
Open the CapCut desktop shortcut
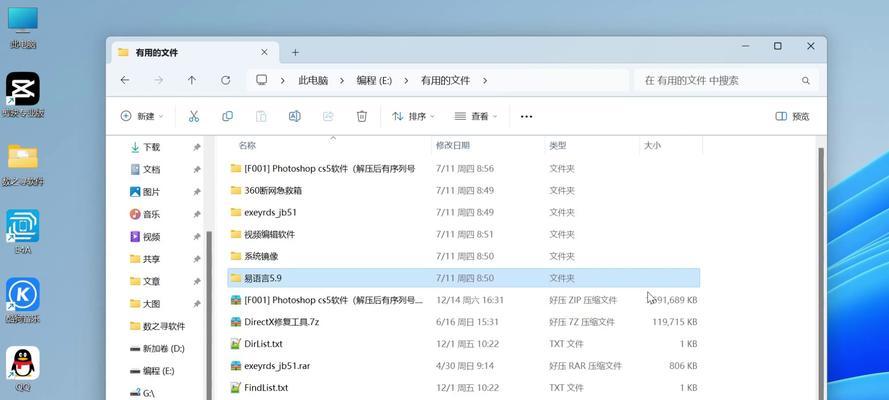tap(23, 95)
